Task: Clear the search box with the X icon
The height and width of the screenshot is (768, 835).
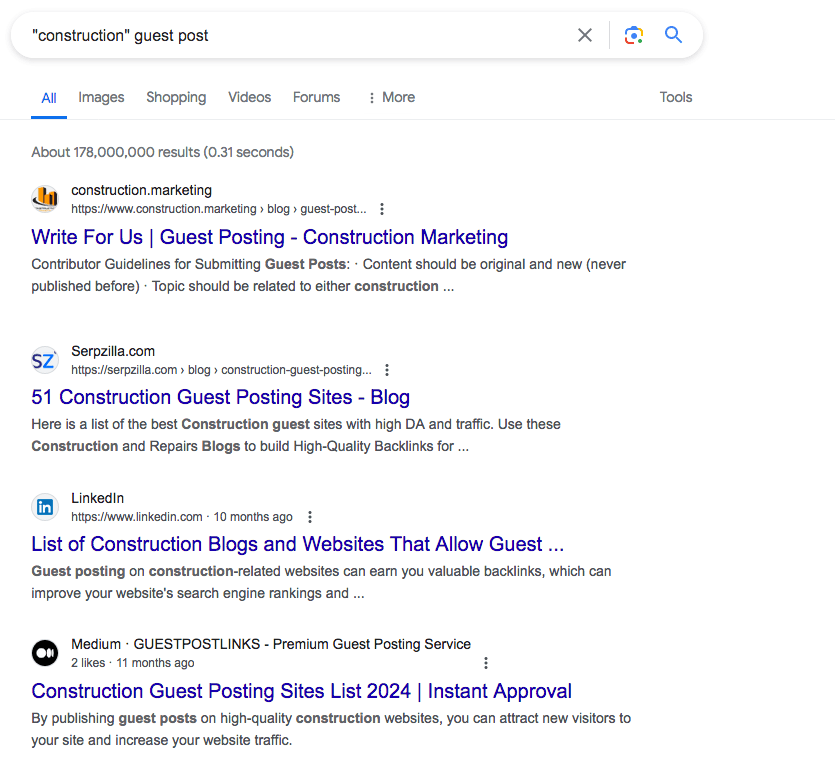Action: pos(585,36)
